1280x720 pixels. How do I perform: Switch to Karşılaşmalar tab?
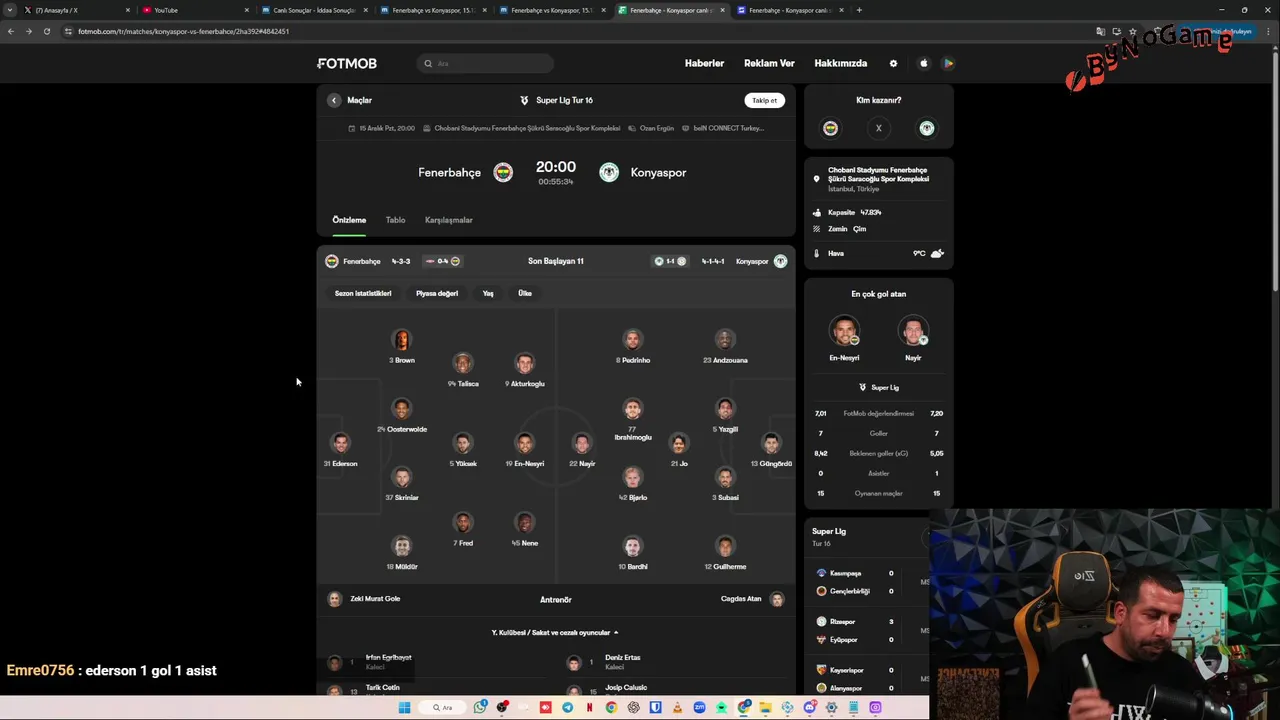pyautogui.click(x=449, y=220)
